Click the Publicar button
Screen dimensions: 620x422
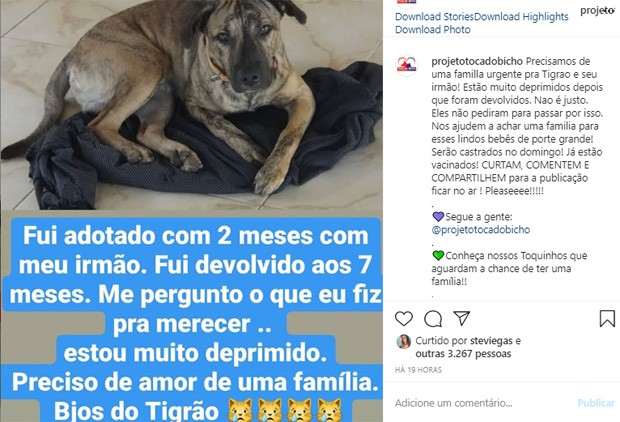[596, 403]
